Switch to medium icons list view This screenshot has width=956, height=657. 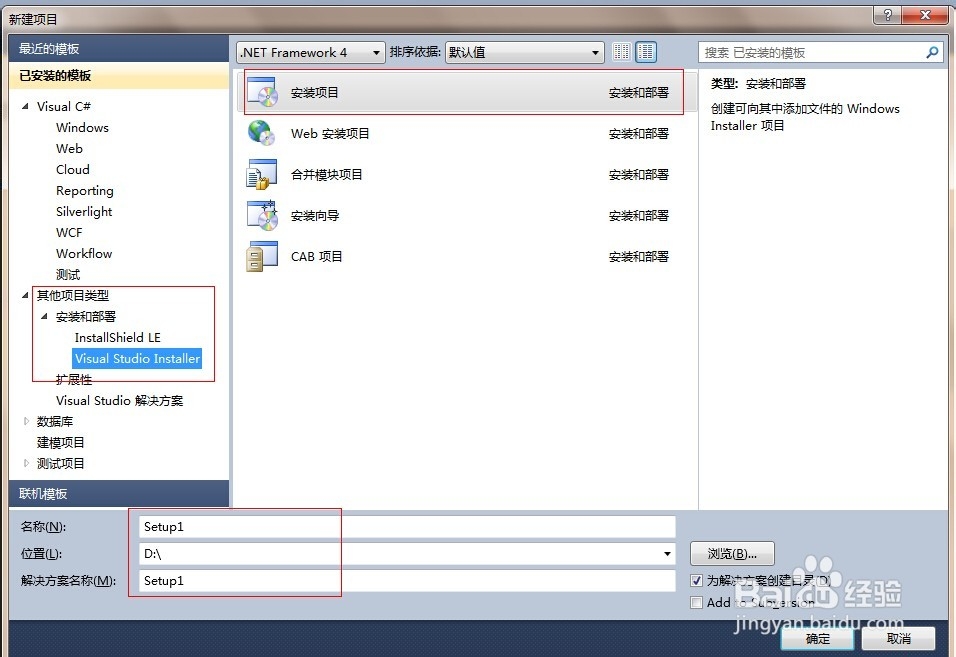click(x=646, y=52)
